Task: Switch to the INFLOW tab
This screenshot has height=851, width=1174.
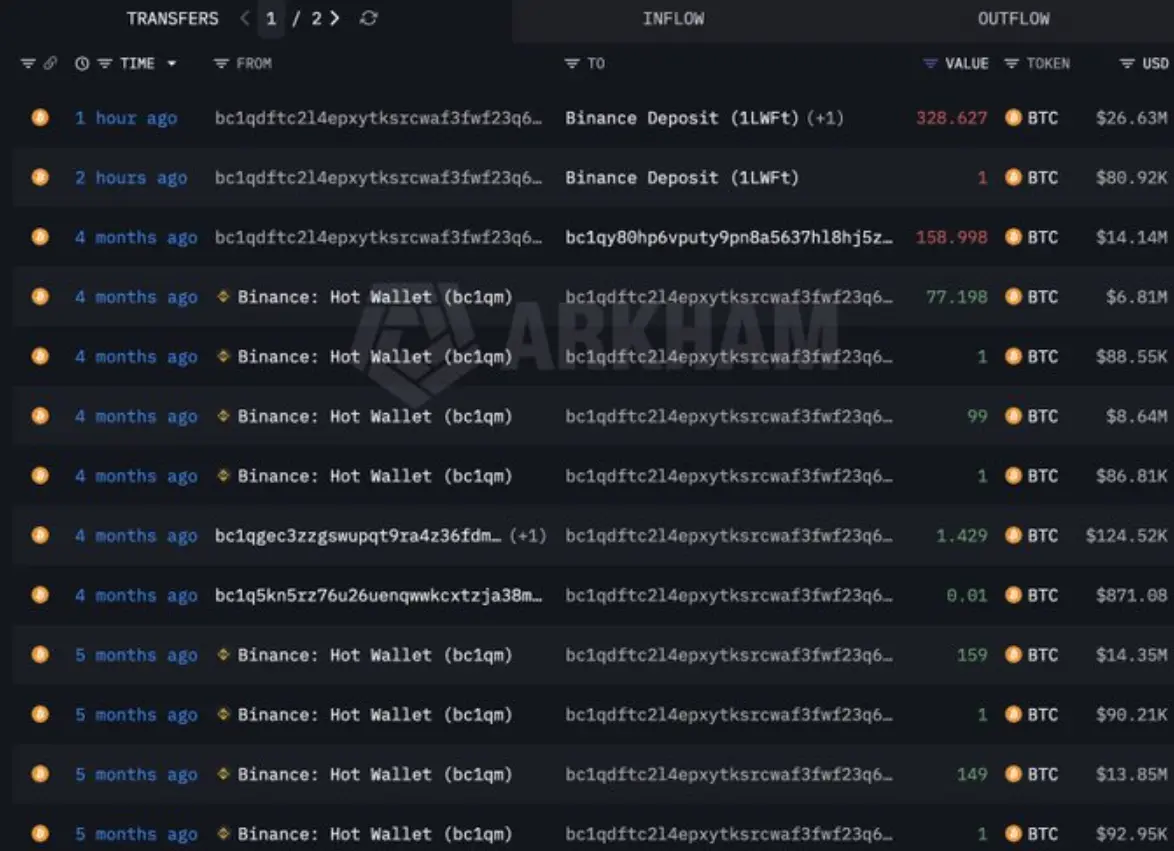Action: (x=673, y=19)
